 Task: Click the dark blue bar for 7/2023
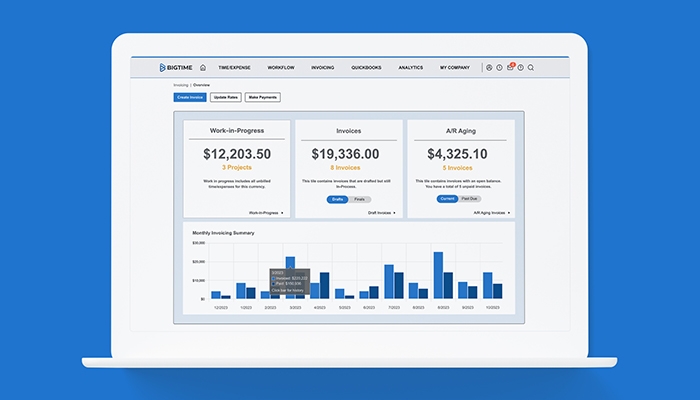tap(399, 286)
